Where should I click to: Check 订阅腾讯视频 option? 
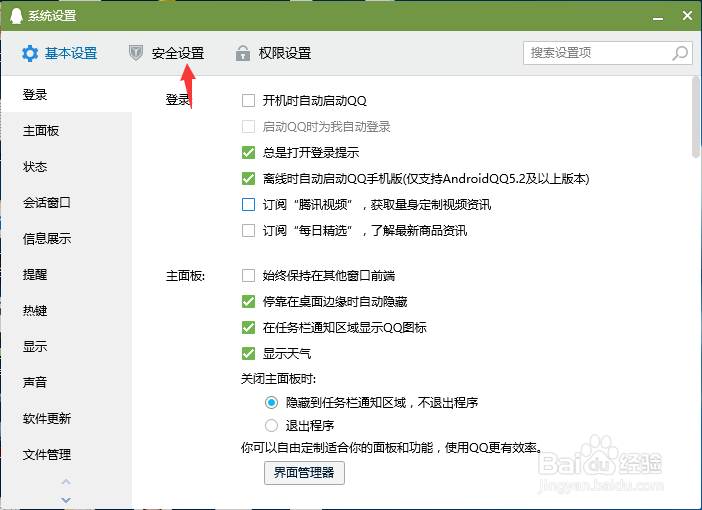248,204
